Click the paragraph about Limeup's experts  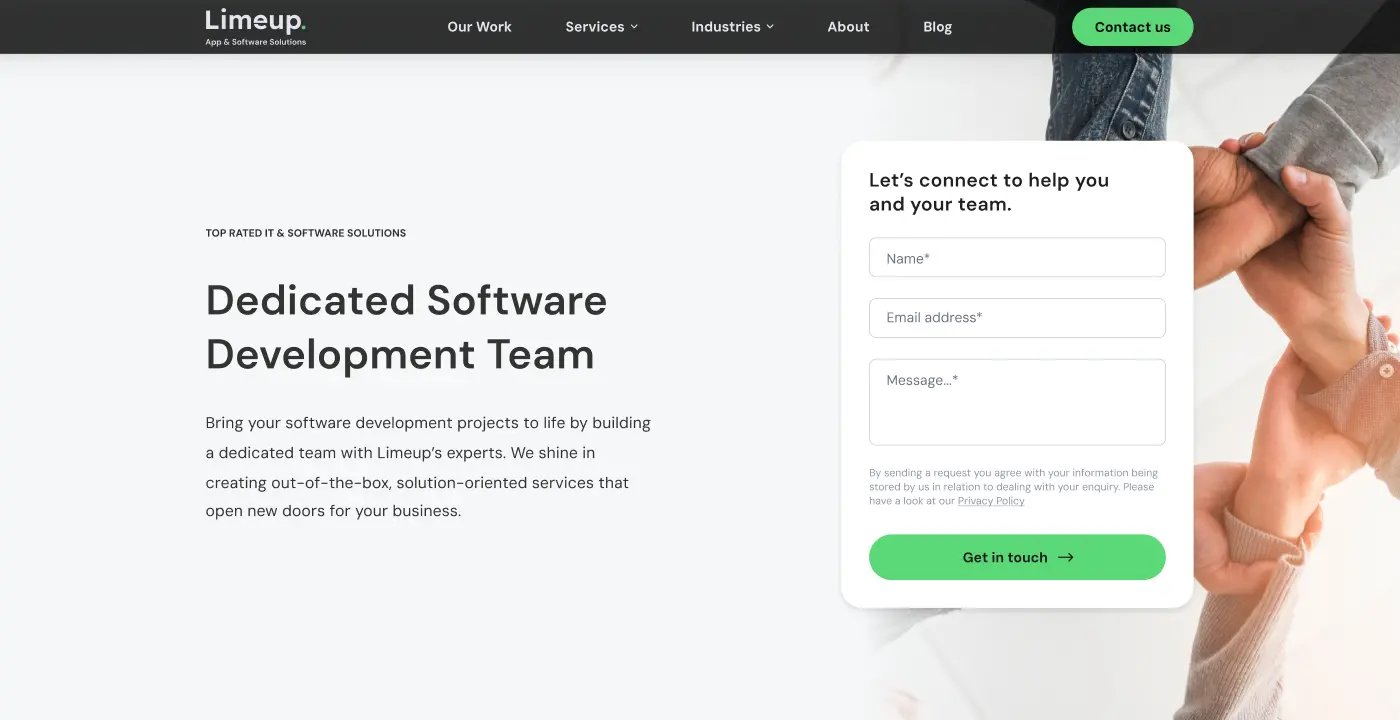(428, 467)
